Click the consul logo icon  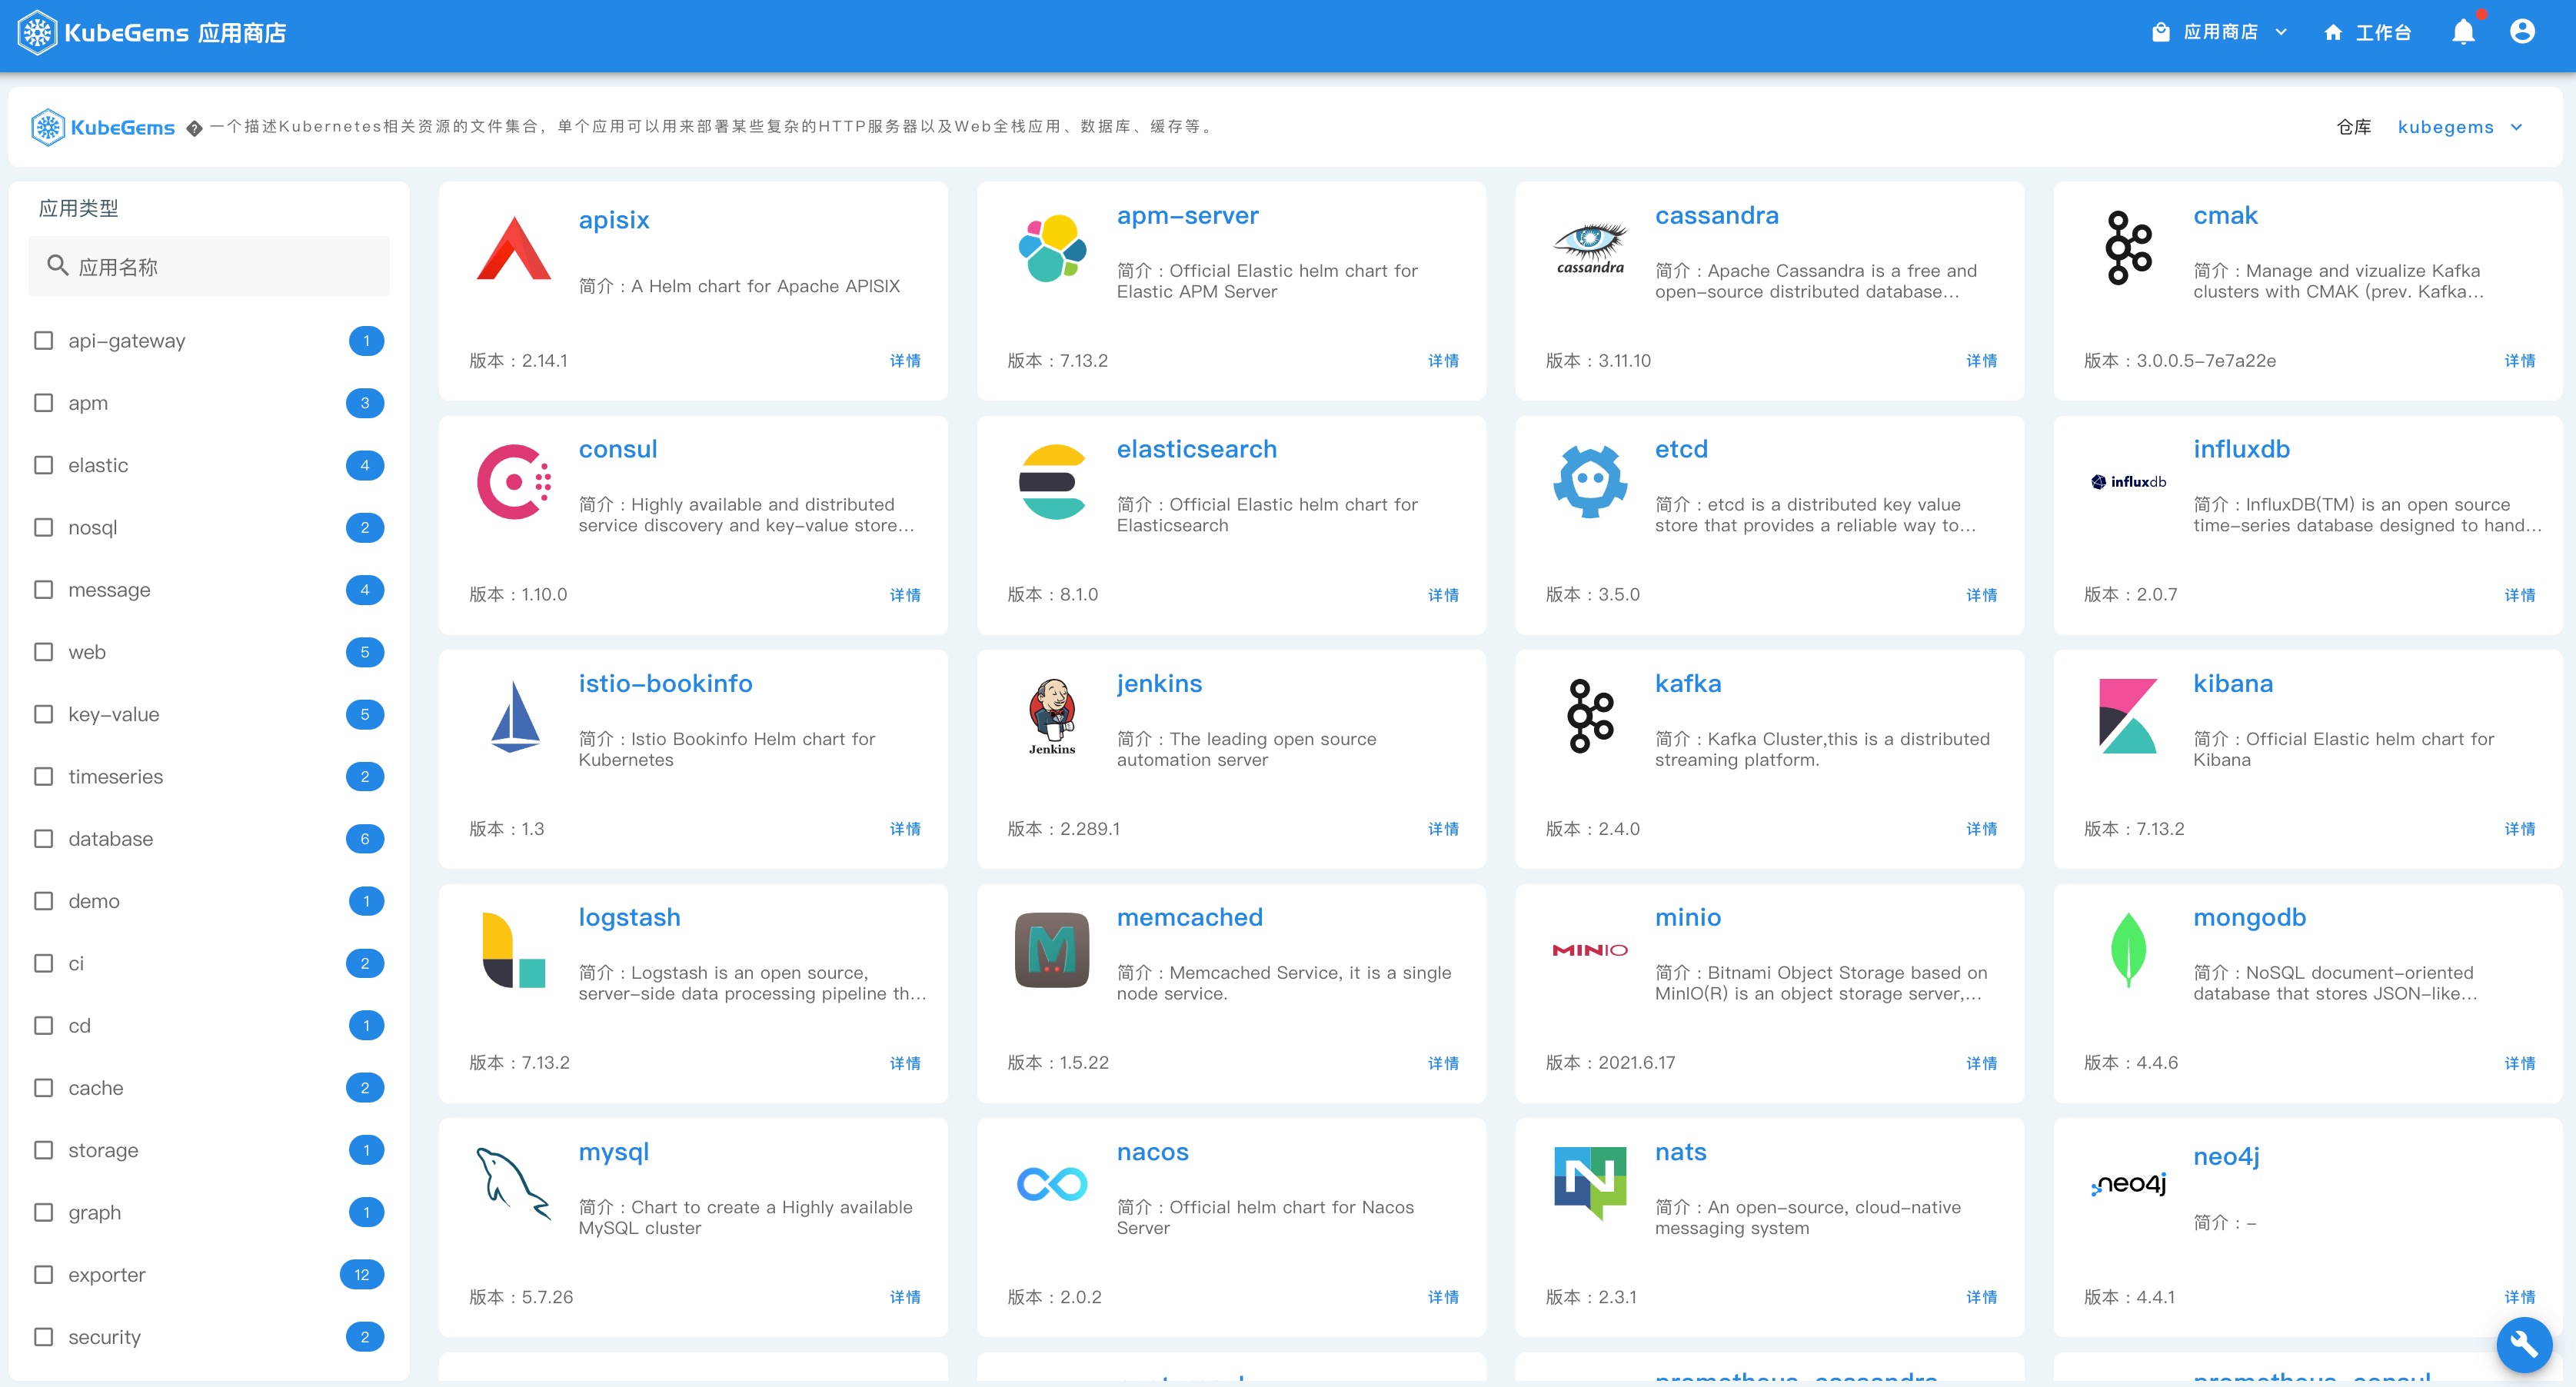[514, 482]
